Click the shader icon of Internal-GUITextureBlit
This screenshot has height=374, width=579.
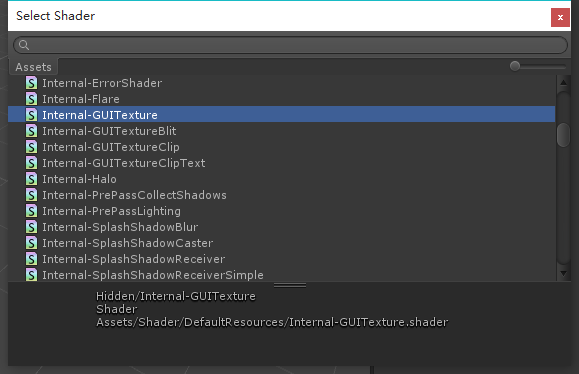31,131
